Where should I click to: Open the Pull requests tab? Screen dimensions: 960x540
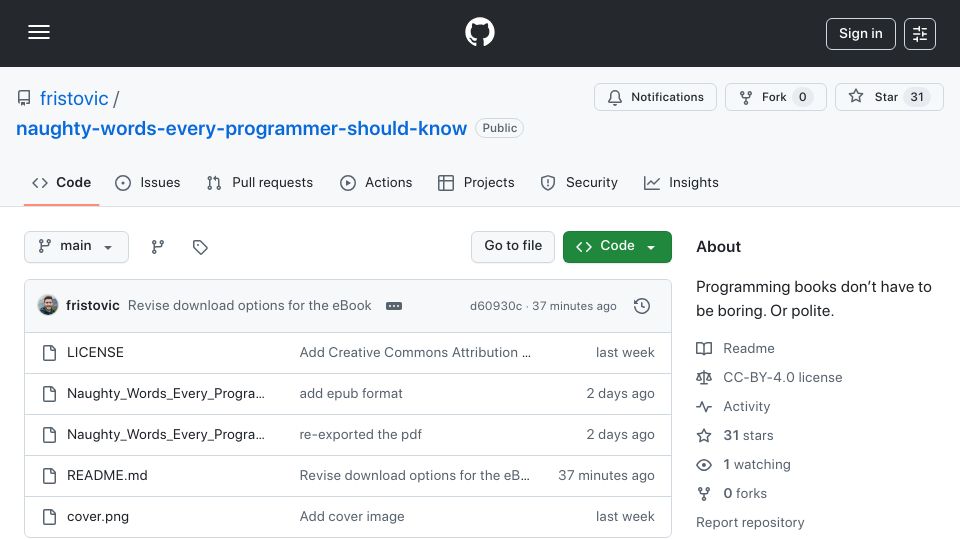coord(260,182)
